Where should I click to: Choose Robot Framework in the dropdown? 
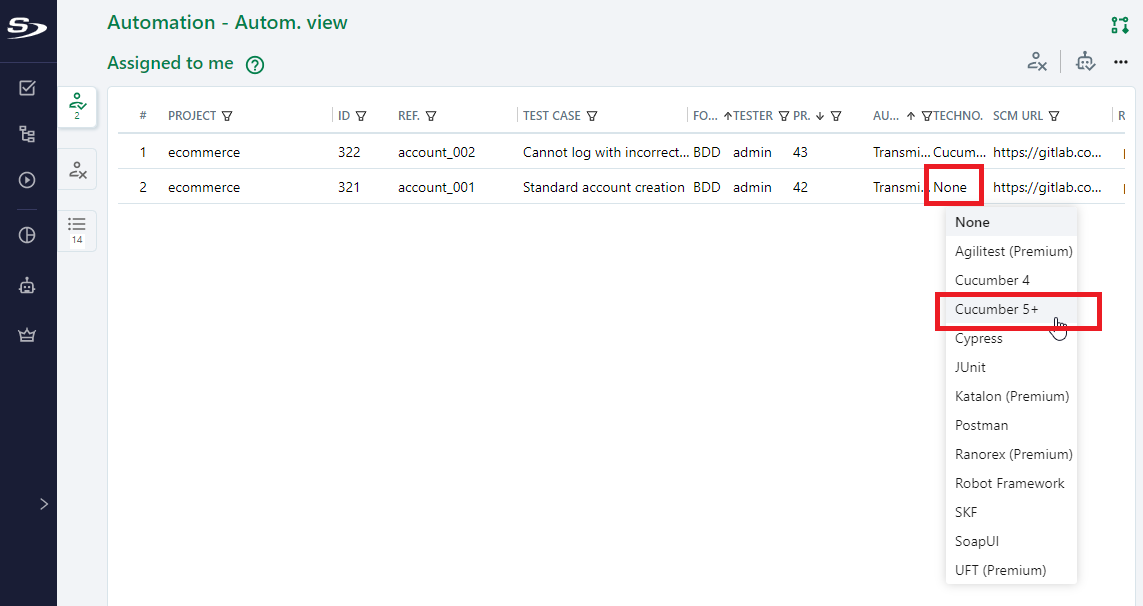click(1007, 483)
